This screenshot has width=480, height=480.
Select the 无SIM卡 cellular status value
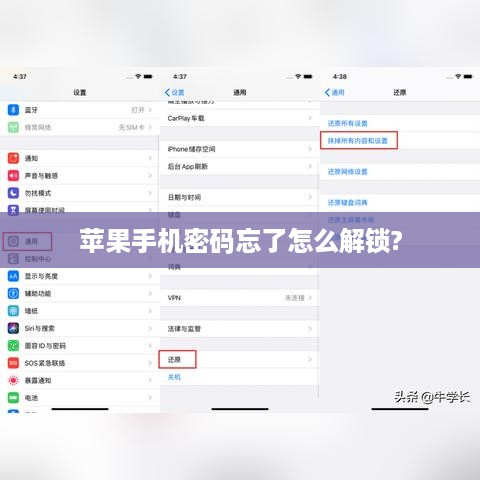132,127
